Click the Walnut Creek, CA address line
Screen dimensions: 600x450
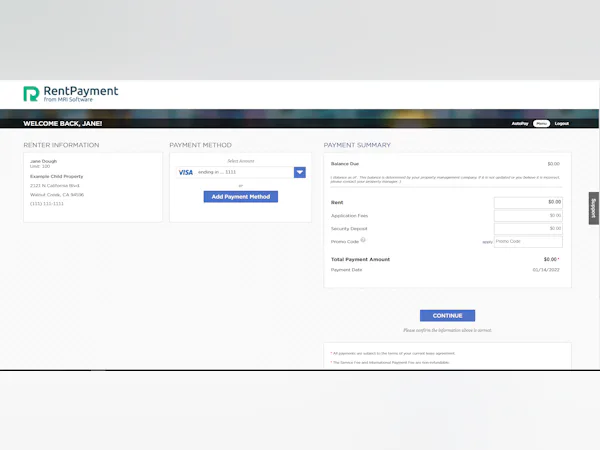click(x=57, y=195)
